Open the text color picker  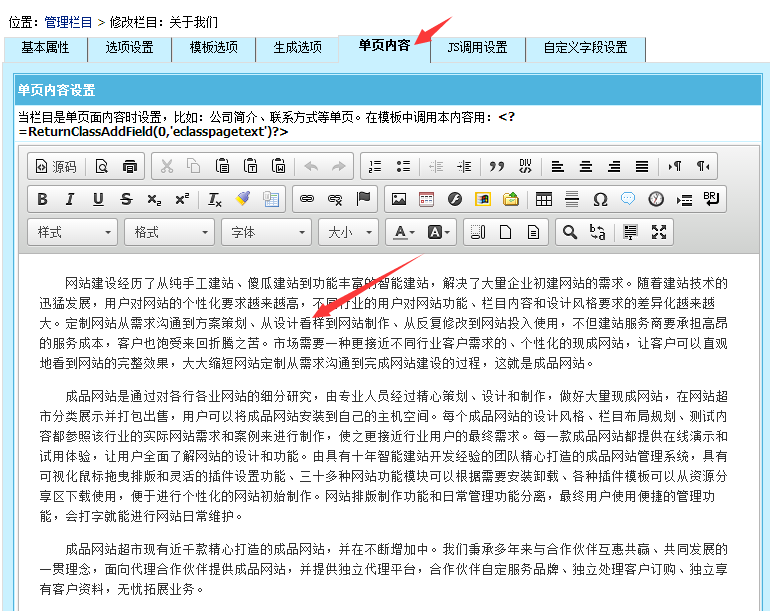tap(405, 232)
